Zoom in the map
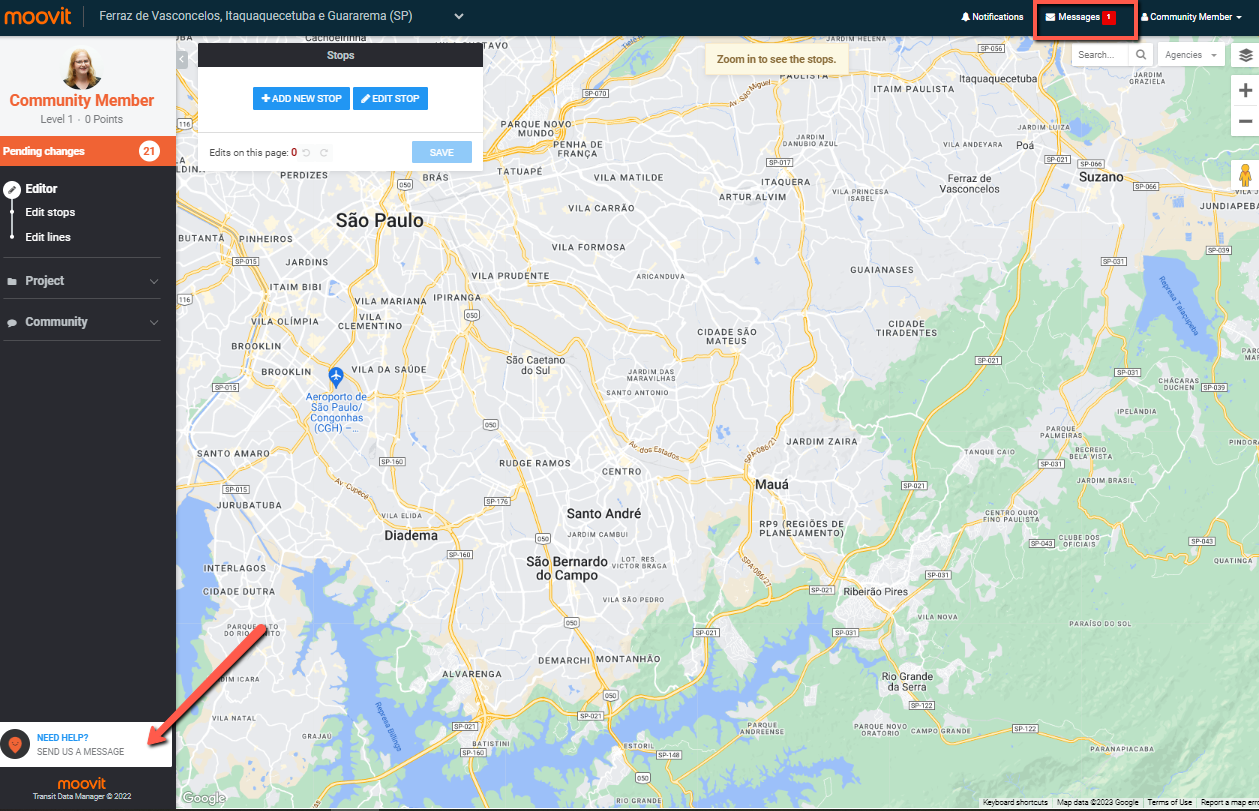1259x811 pixels. pyautogui.click(x=1245, y=90)
